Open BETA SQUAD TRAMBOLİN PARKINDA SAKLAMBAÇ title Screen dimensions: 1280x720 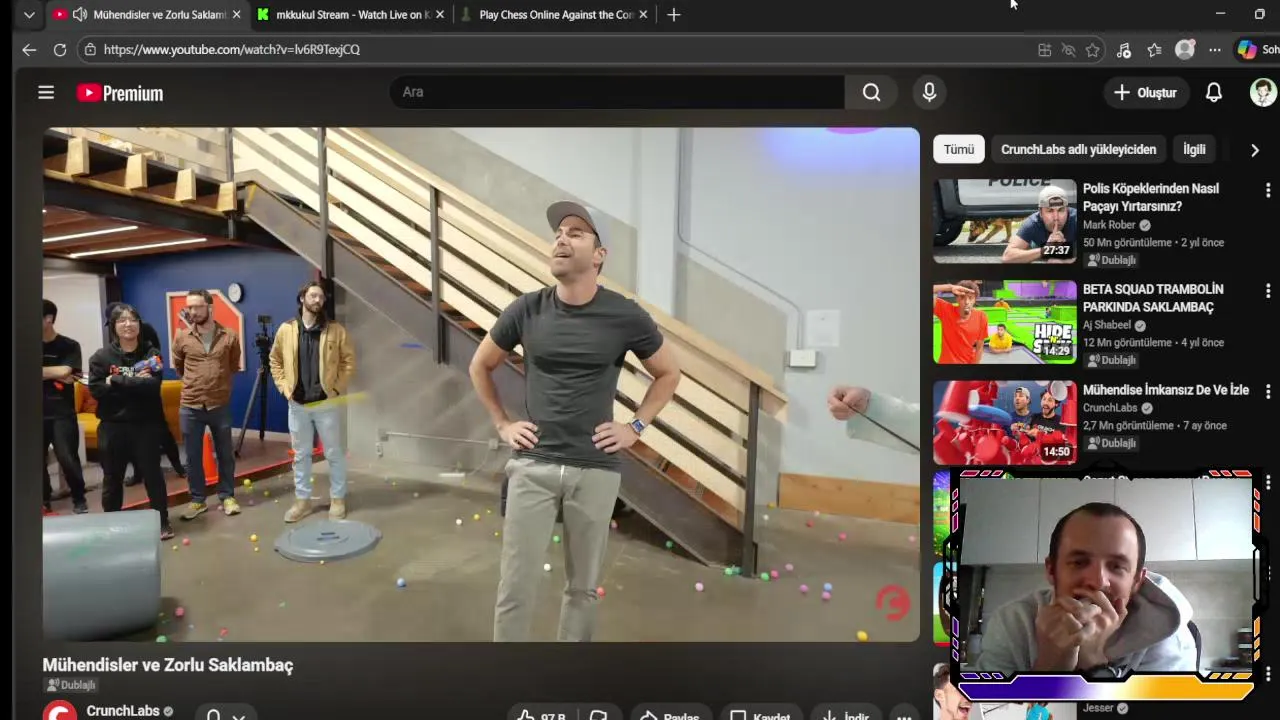[x=1153, y=298]
